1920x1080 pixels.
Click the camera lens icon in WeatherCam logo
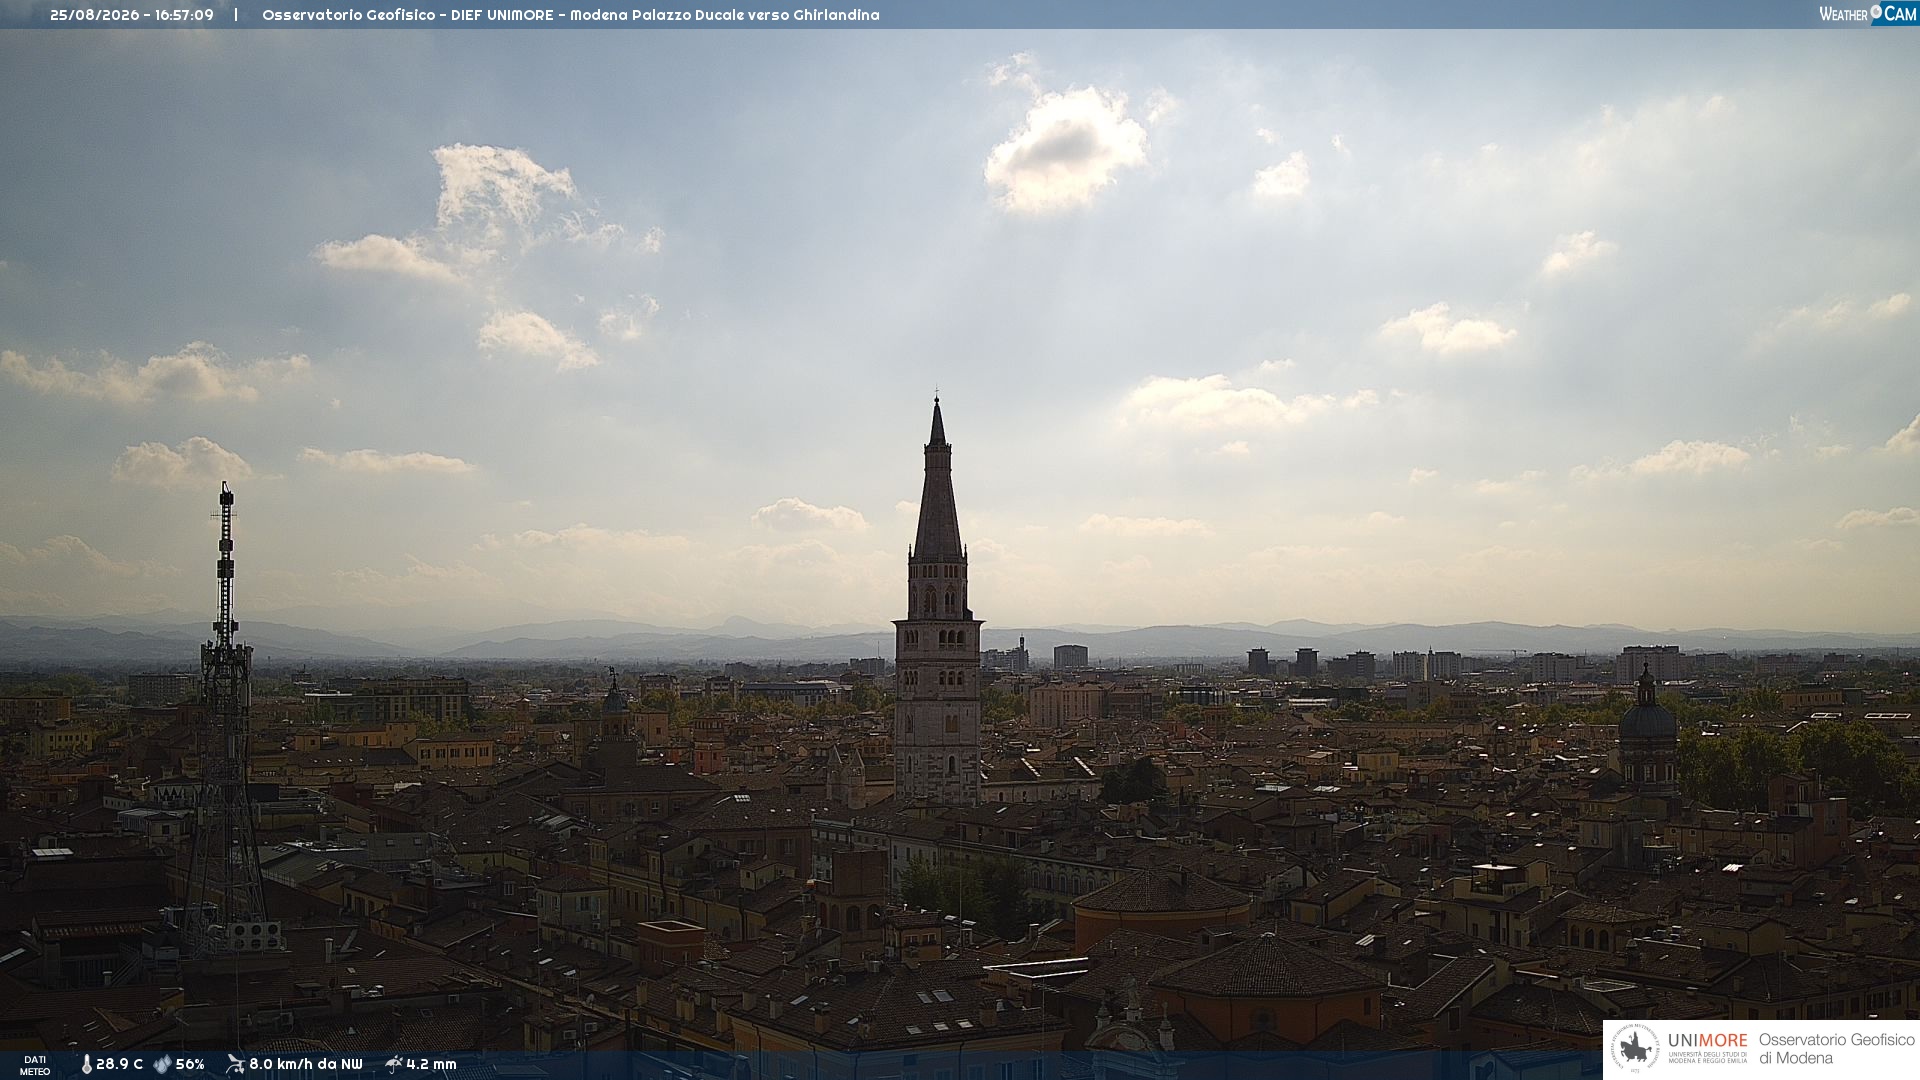click(1876, 12)
